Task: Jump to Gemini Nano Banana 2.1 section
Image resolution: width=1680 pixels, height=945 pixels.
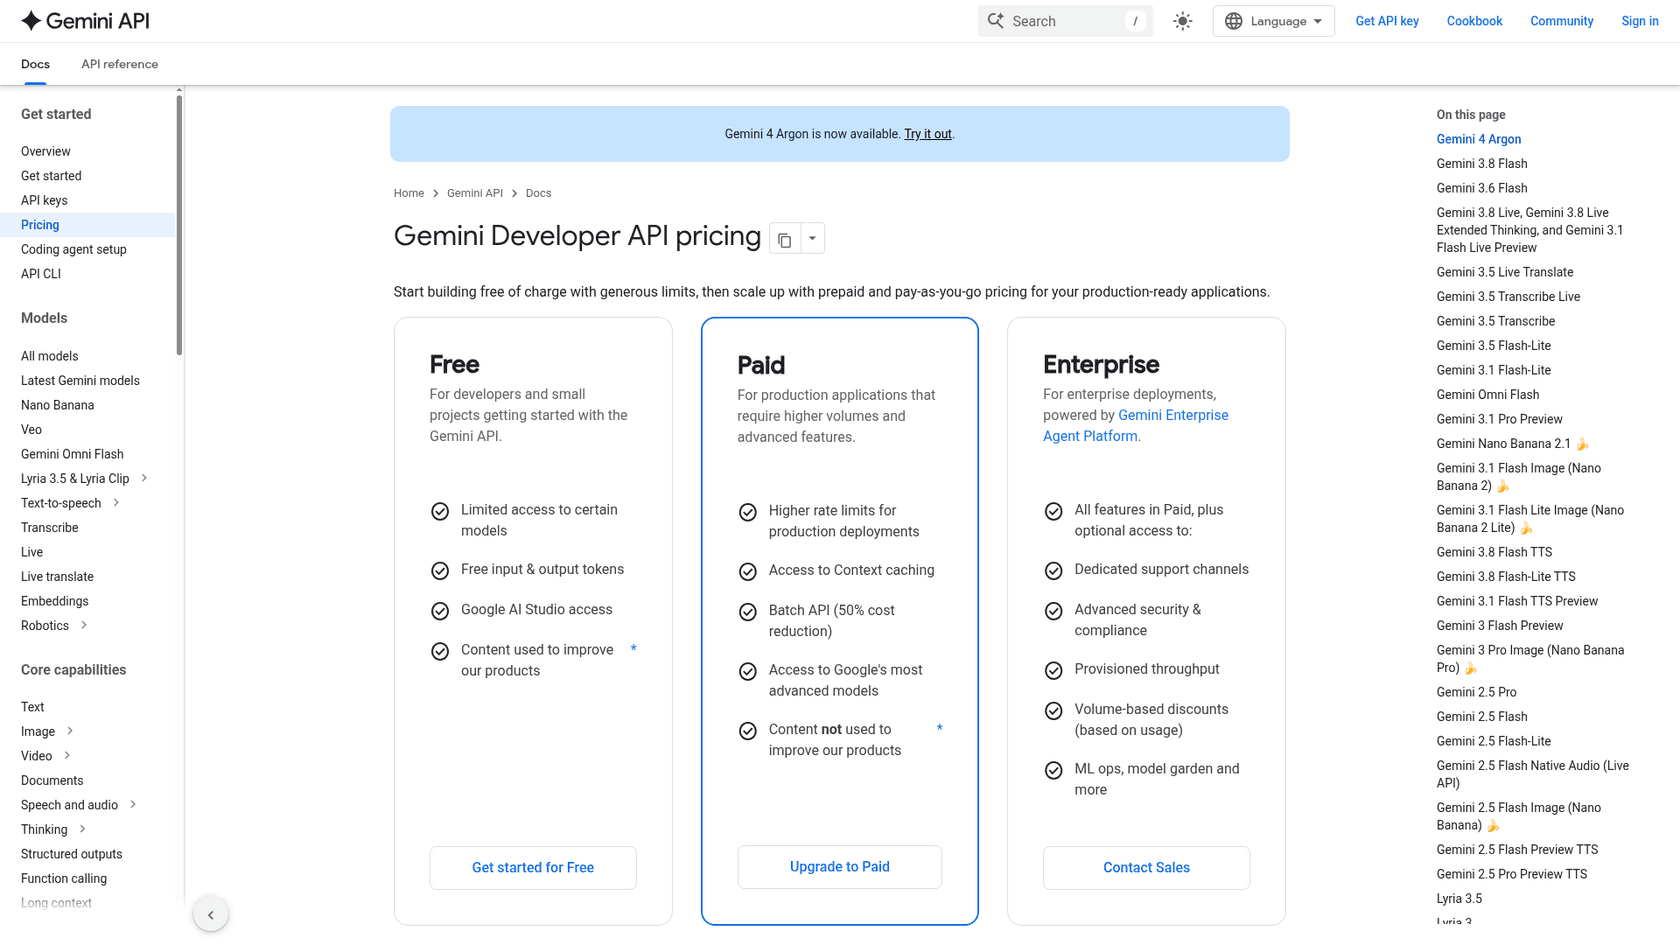Action: (1512, 444)
